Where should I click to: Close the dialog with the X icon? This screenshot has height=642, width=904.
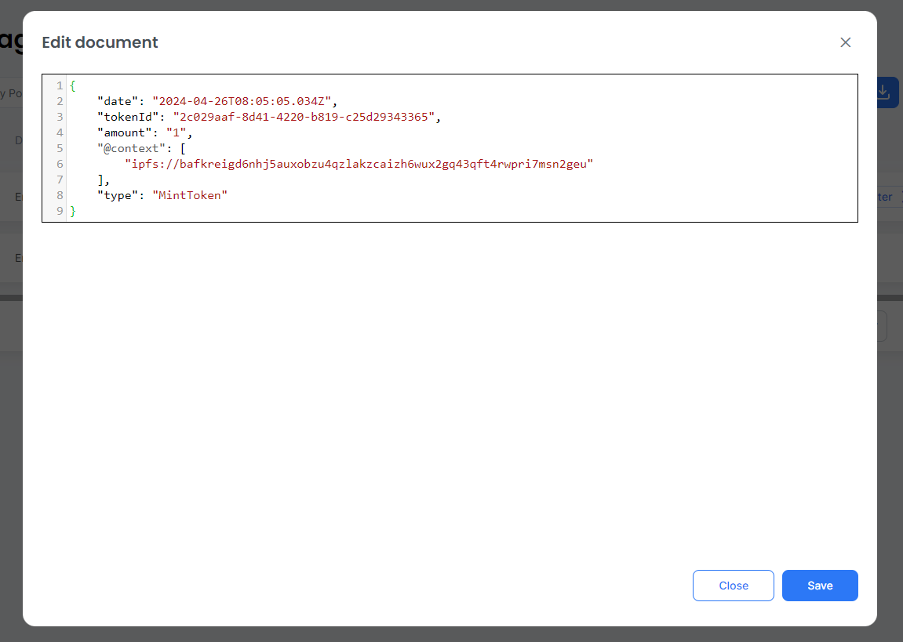(845, 42)
